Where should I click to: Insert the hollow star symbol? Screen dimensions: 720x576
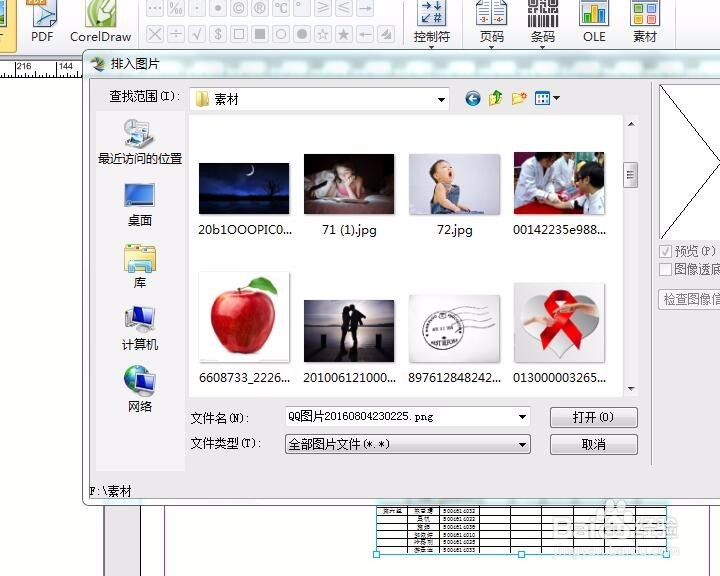(x=323, y=34)
